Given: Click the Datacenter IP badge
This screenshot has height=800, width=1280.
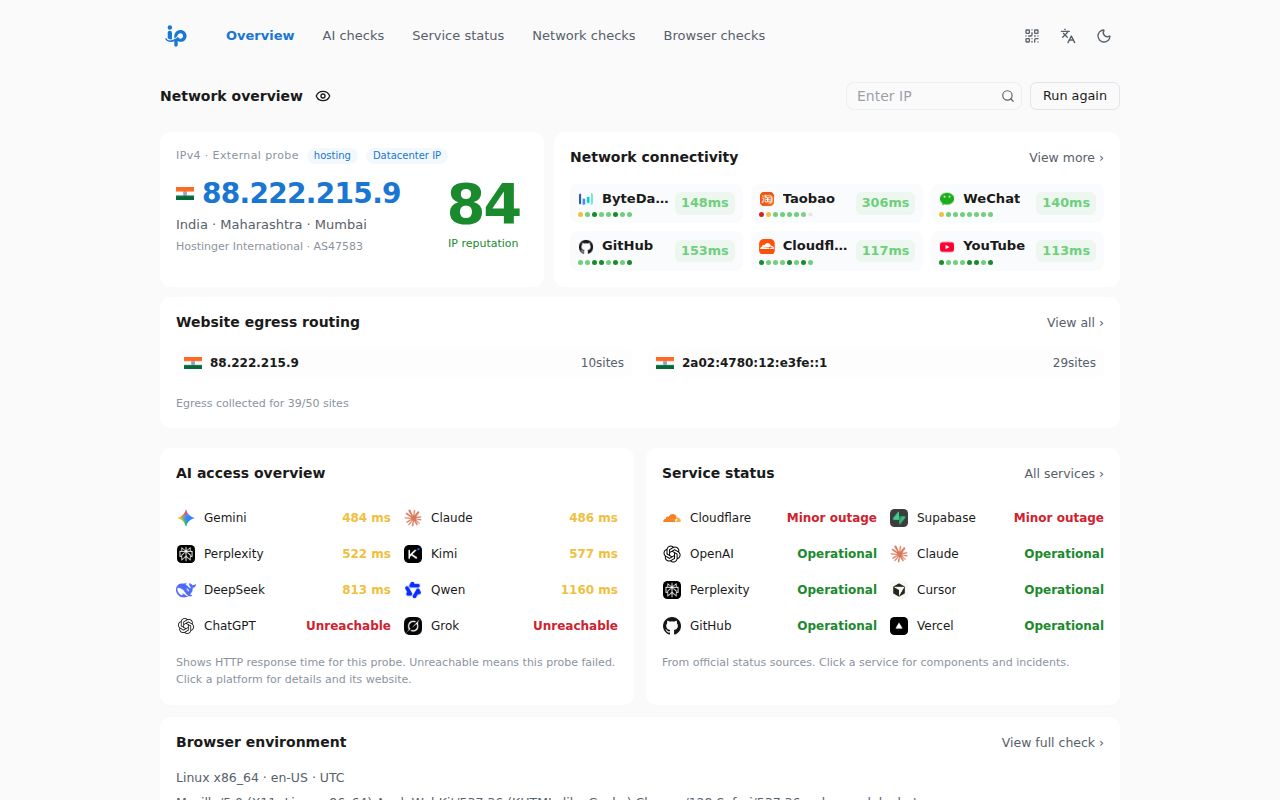Looking at the screenshot, I should pyautogui.click(x=407, y=156).
